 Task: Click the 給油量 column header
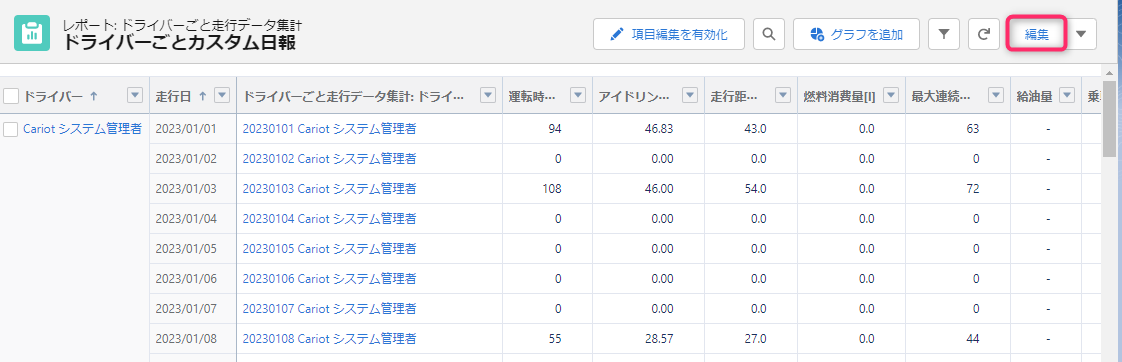click(1034, 96)
